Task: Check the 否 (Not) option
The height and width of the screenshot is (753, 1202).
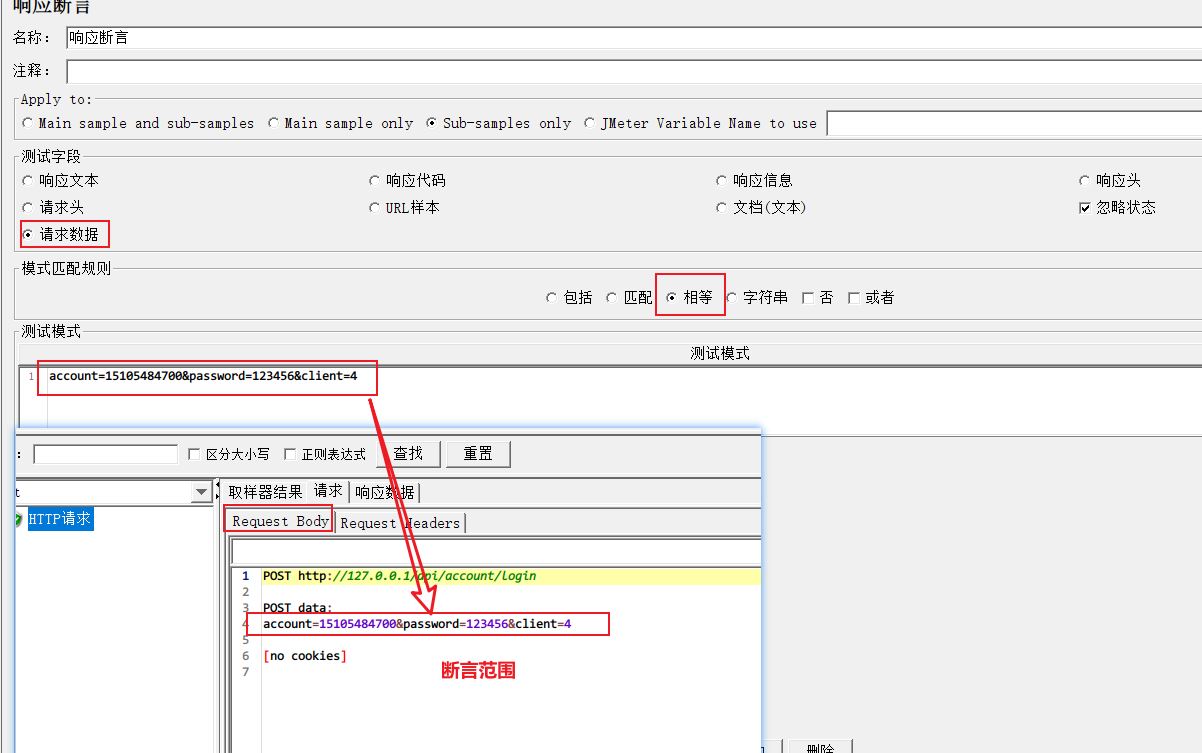Action: pyautogui.click(x=808, y=298)
